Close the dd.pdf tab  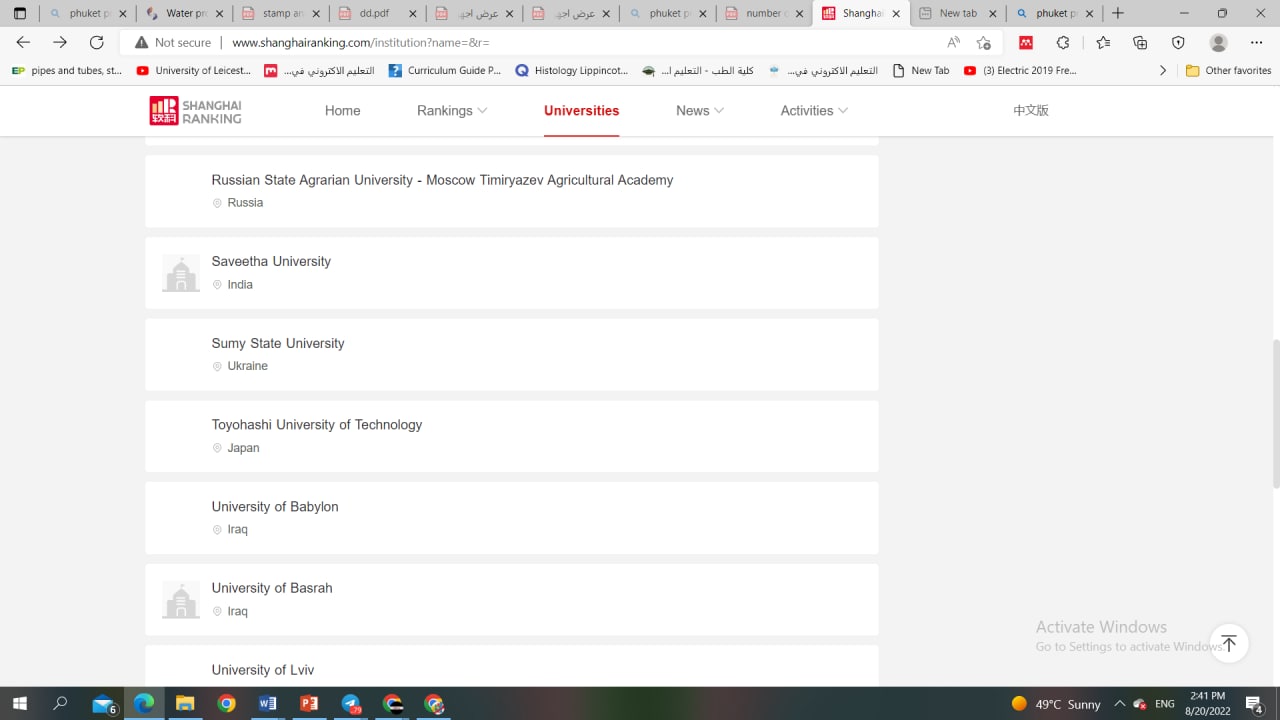pos(412,13)
